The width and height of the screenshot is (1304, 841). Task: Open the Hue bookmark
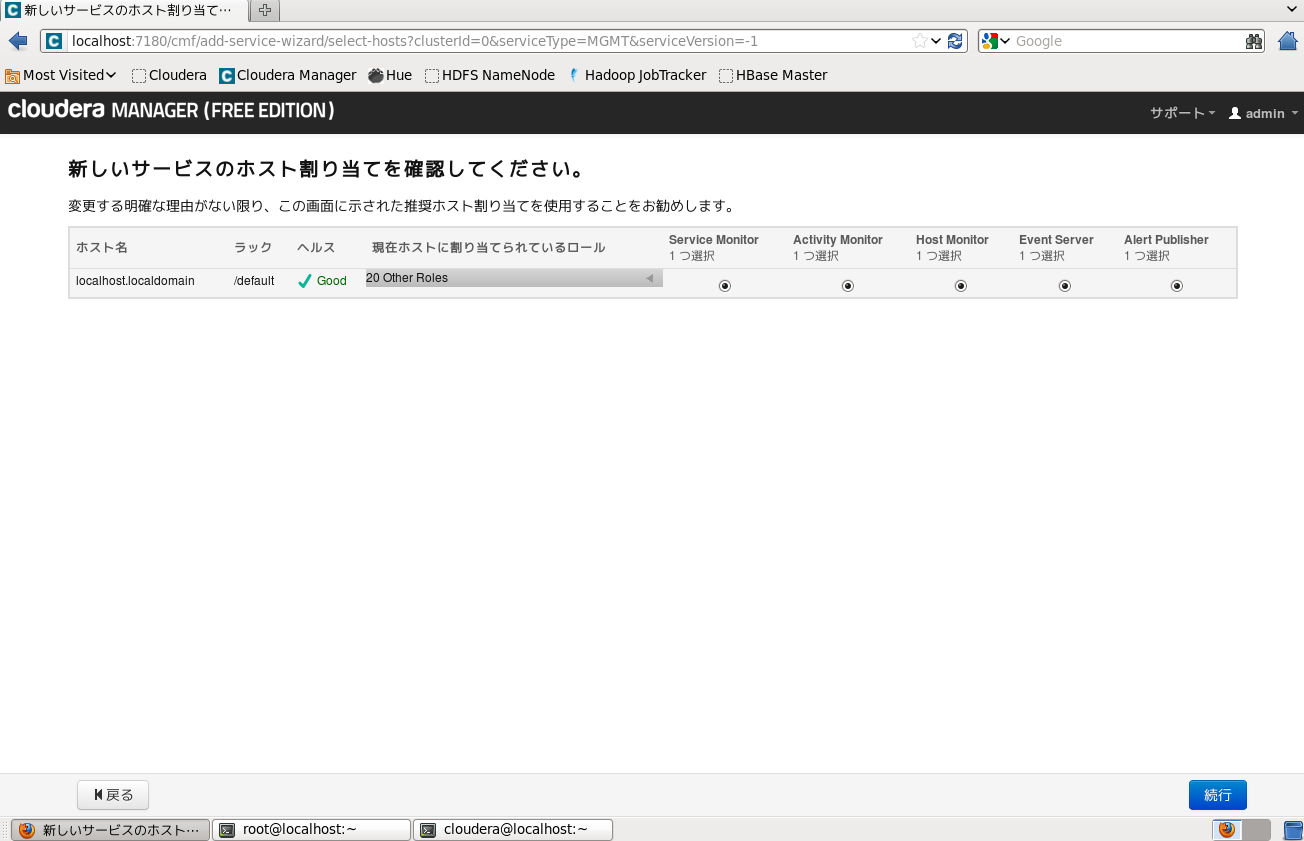pos(390,75)
